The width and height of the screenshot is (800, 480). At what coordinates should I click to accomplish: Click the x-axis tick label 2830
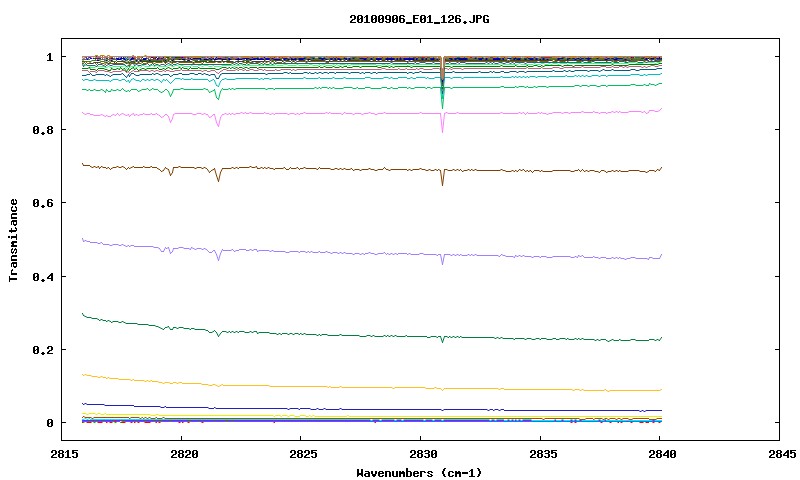click(423, 454)
